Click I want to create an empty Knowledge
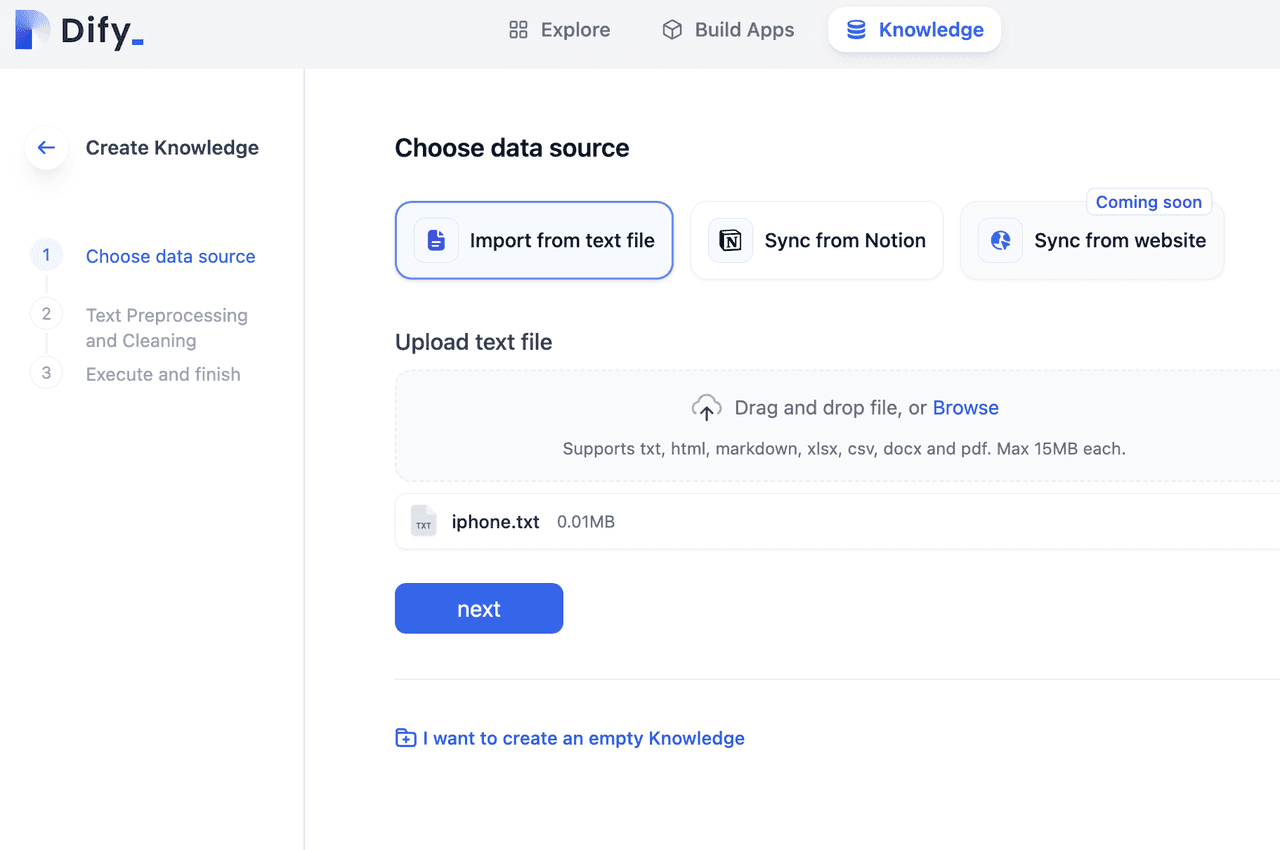 coord(583,739)
